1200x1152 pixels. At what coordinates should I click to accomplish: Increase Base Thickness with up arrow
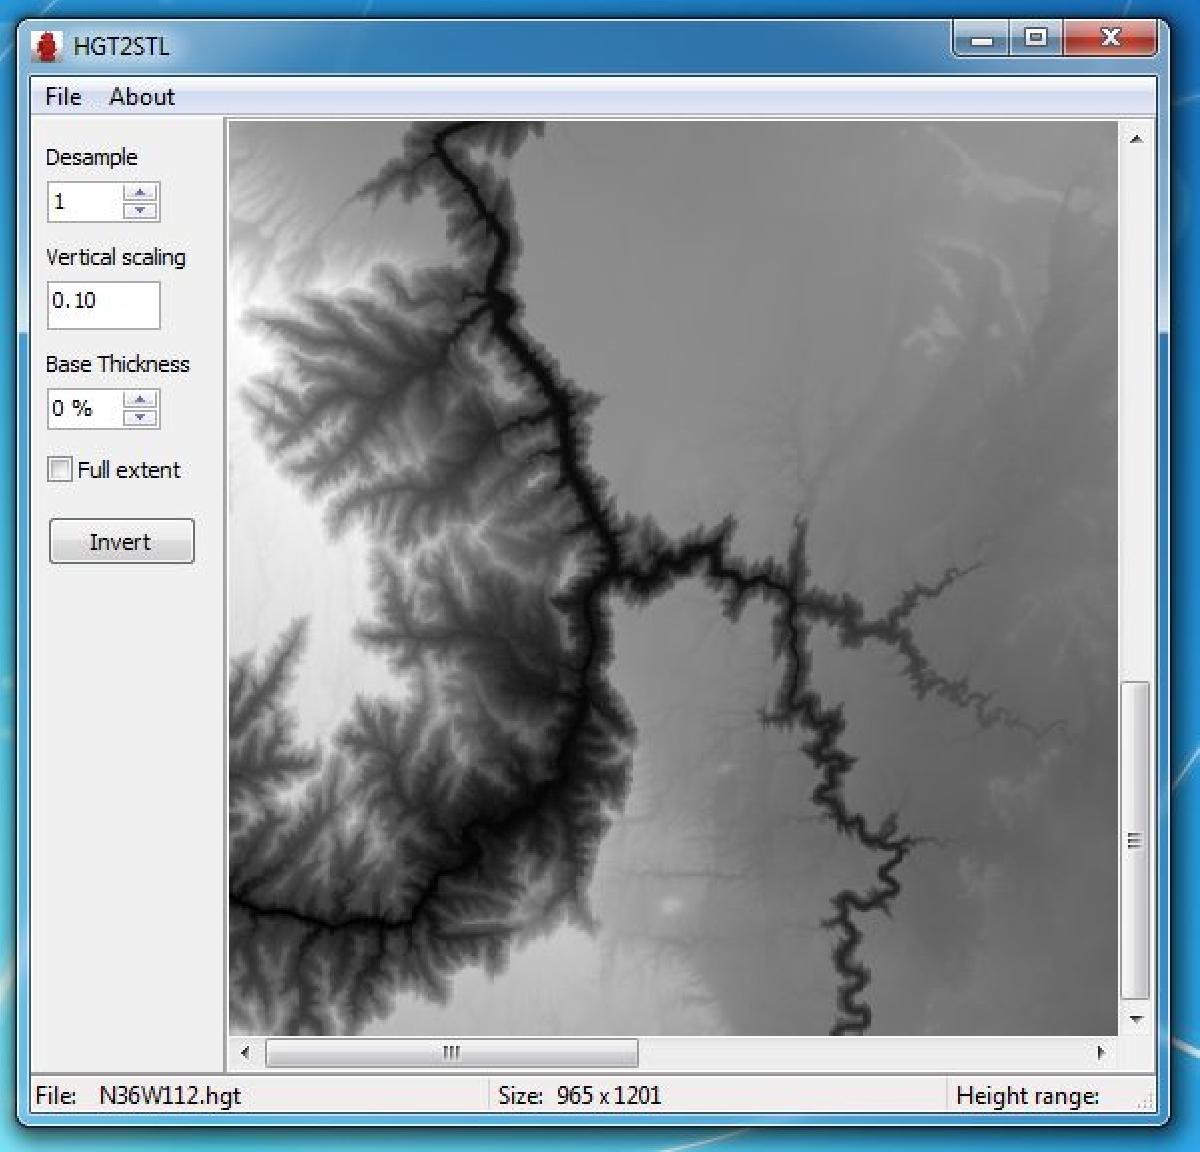(140, 400)
